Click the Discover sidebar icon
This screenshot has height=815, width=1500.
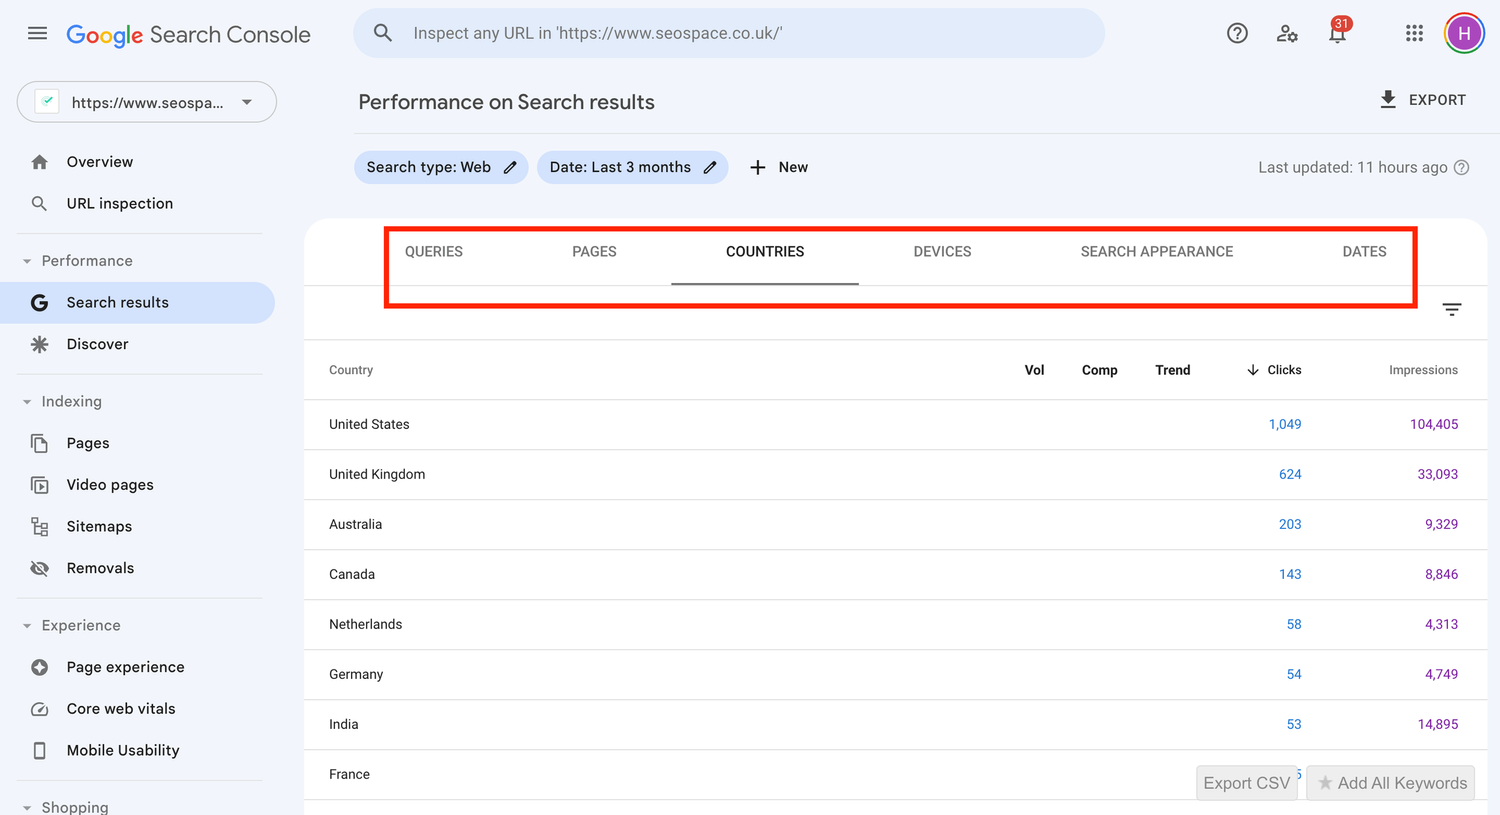tap(39, 344)
